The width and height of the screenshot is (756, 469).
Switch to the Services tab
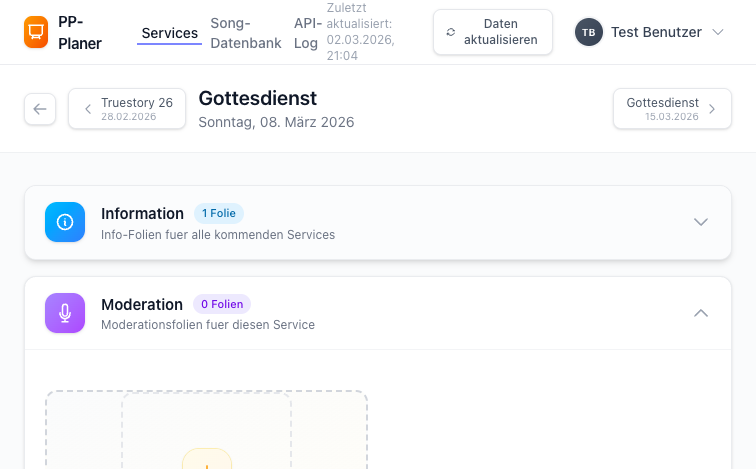170,33
